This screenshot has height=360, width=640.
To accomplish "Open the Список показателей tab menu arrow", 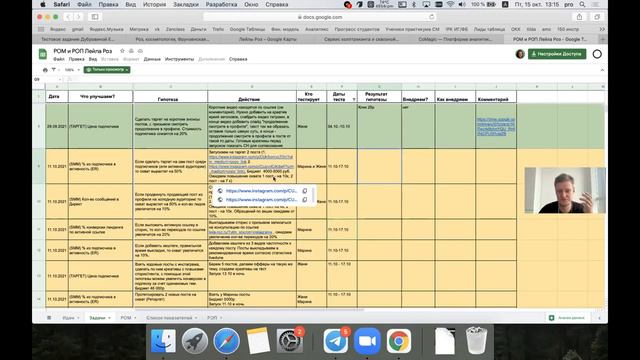I will click(196, 318).
